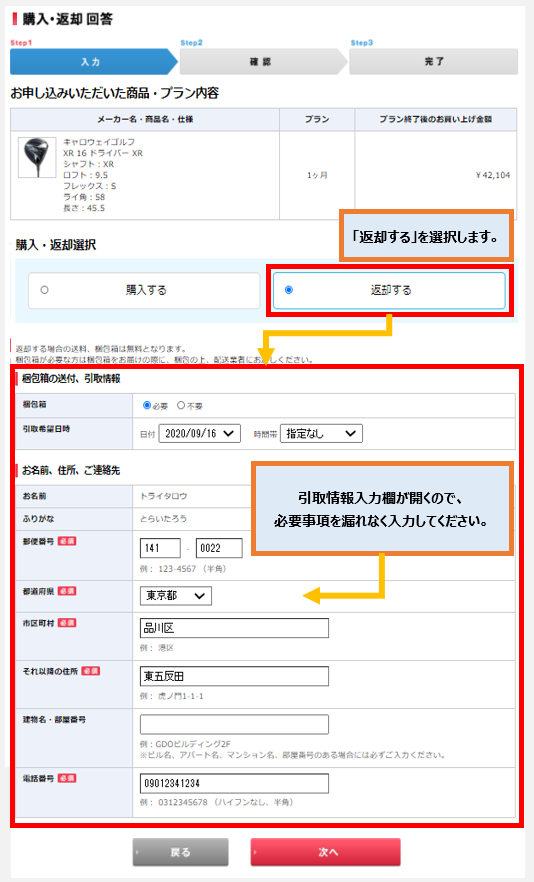Image resolution: width=534 pixels, height=882 pixels.
Task: Expand the 都道府県 dropdown showing 東京都
Action: [176, 596]
